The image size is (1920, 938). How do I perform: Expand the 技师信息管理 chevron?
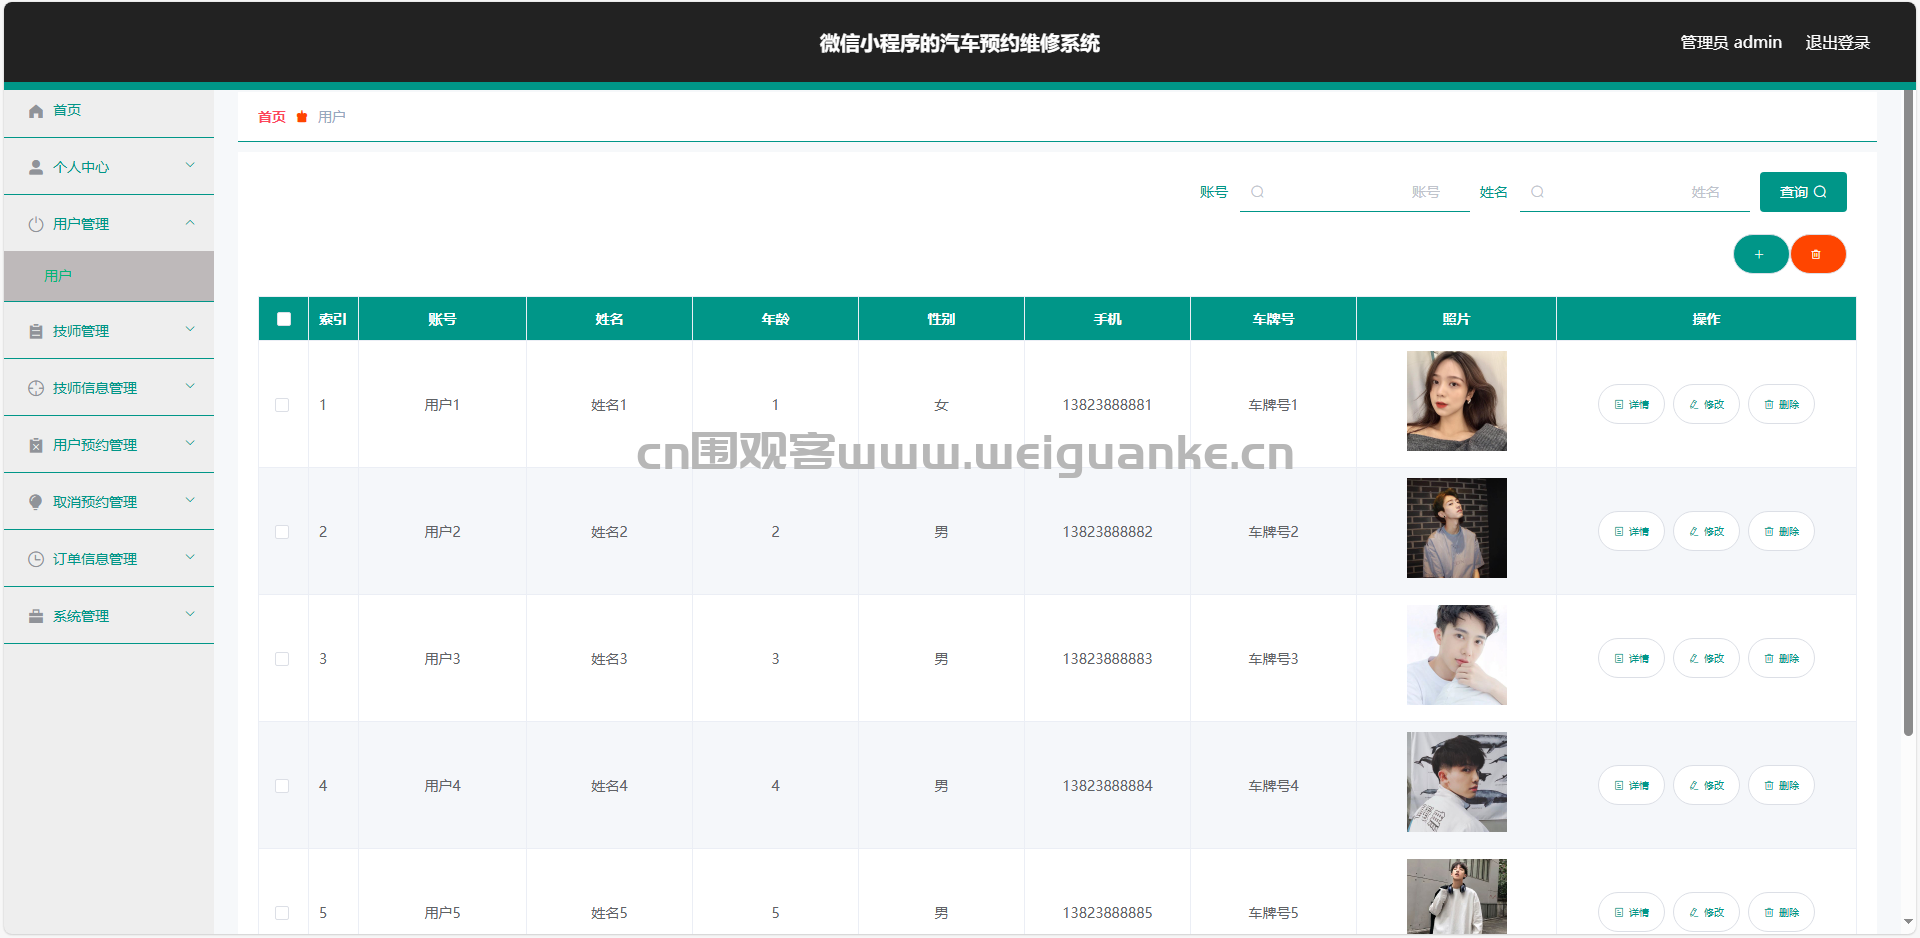point(190,387)
